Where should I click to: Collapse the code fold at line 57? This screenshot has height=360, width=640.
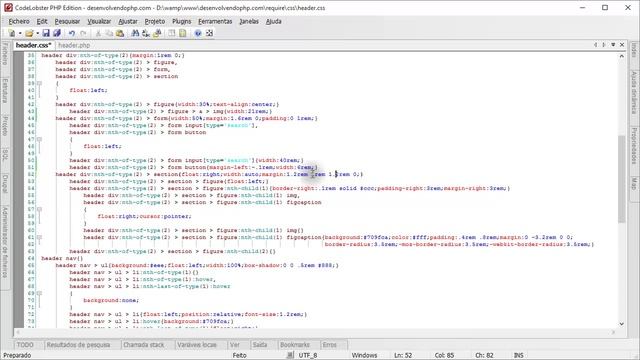39,209
